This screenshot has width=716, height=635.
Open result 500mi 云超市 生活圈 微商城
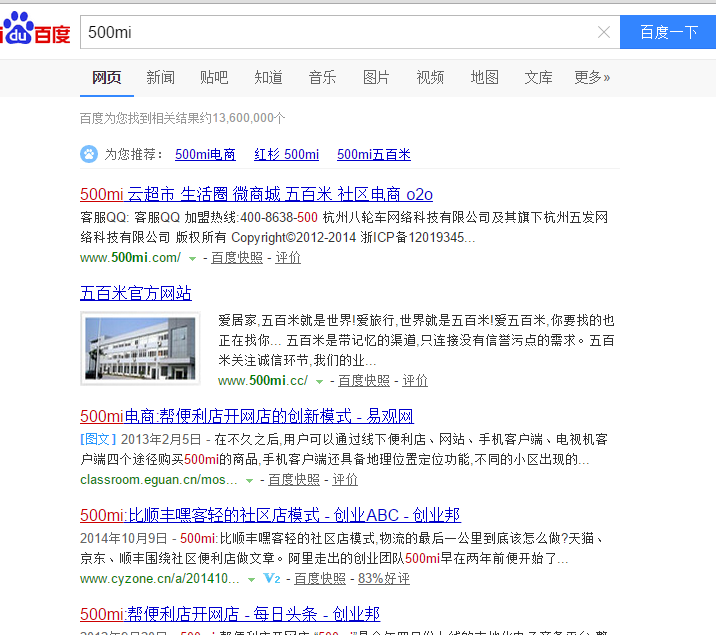click(256, 194)
